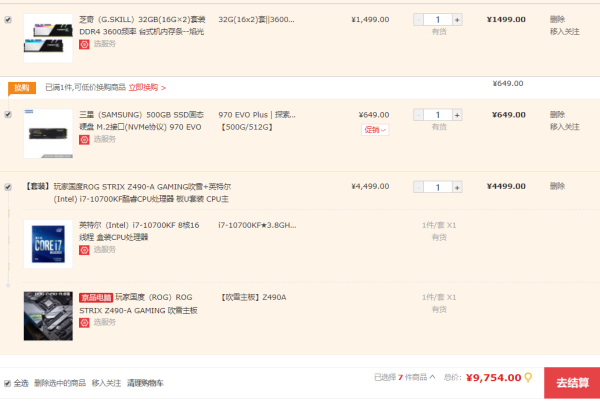The width and height of the screenshot is (600, 405).
Task: Select 选服务 text under Samsung SSD
Action: click(104, 139)
